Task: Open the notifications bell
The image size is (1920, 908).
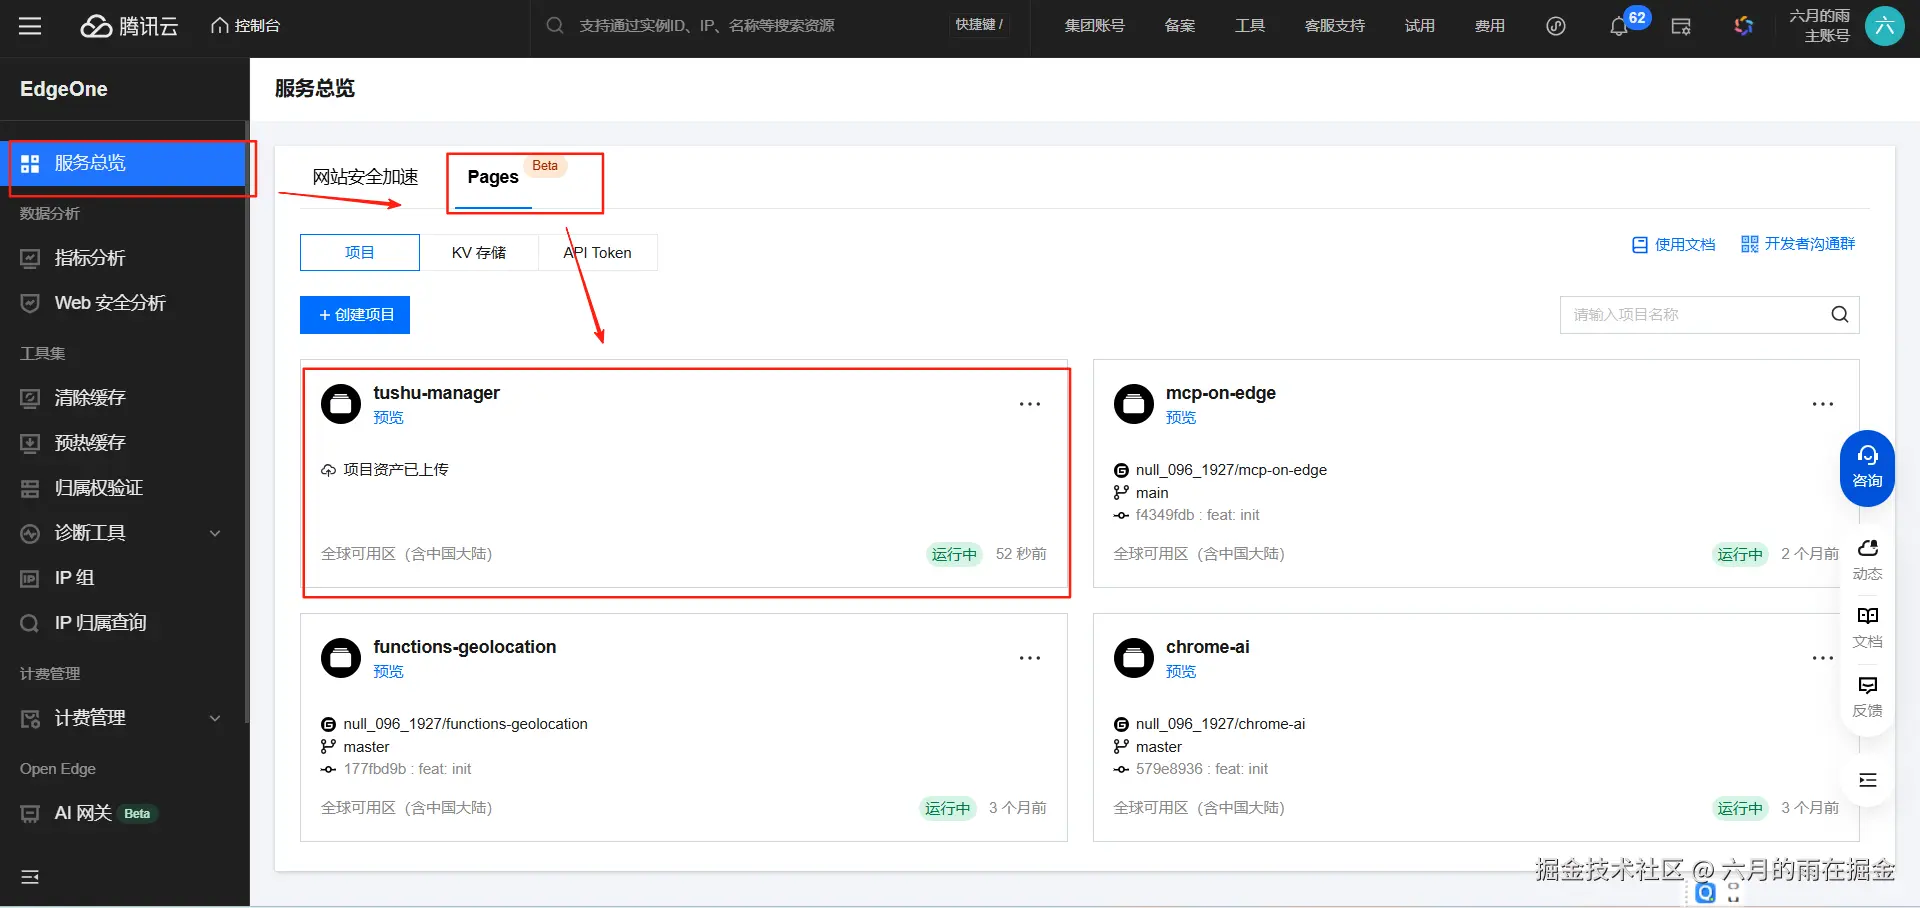Action: (1618, 27)
